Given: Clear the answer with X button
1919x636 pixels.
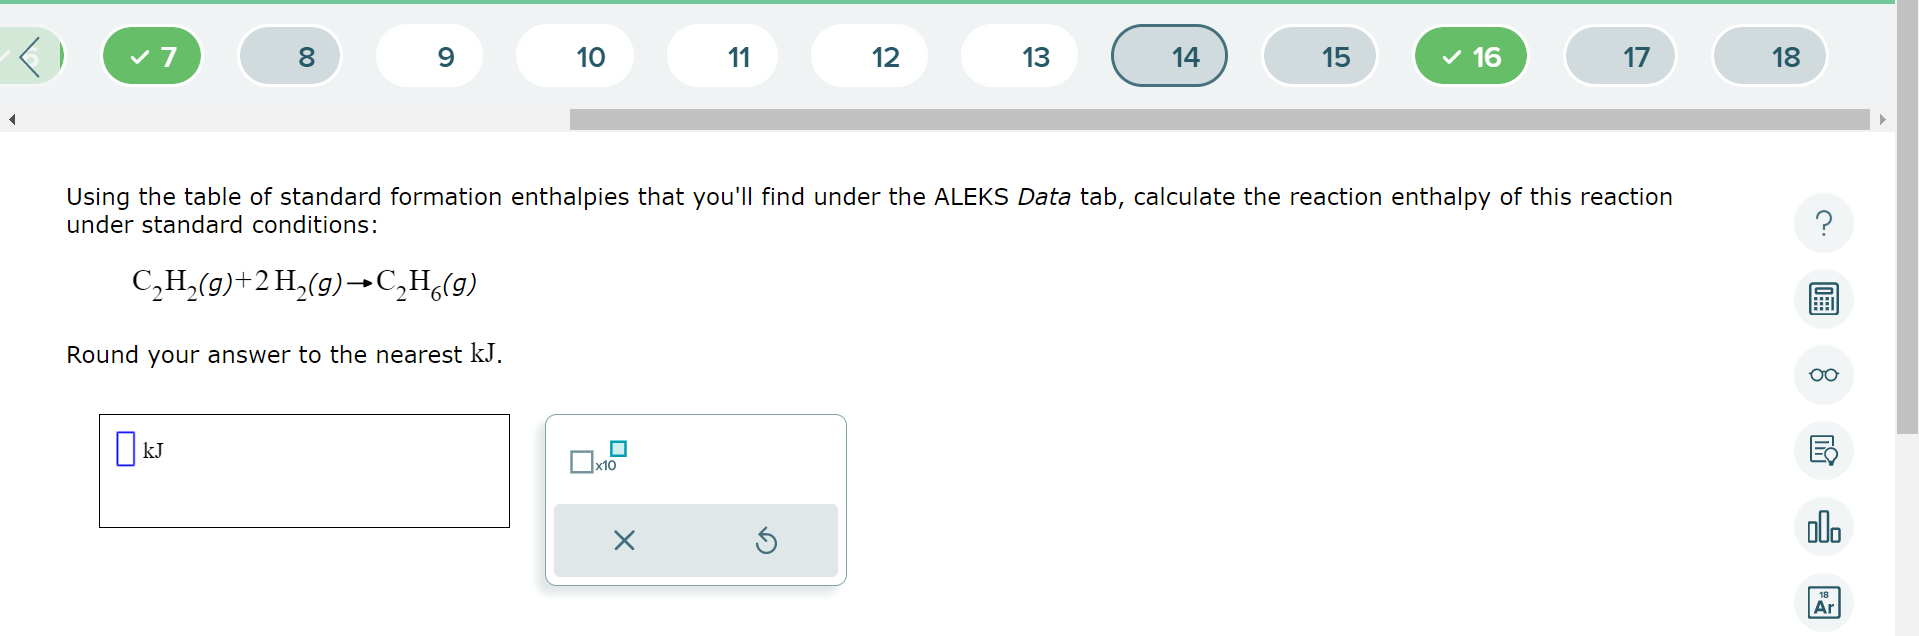Looking at the screenshot, I should click(x=624, y=541).
